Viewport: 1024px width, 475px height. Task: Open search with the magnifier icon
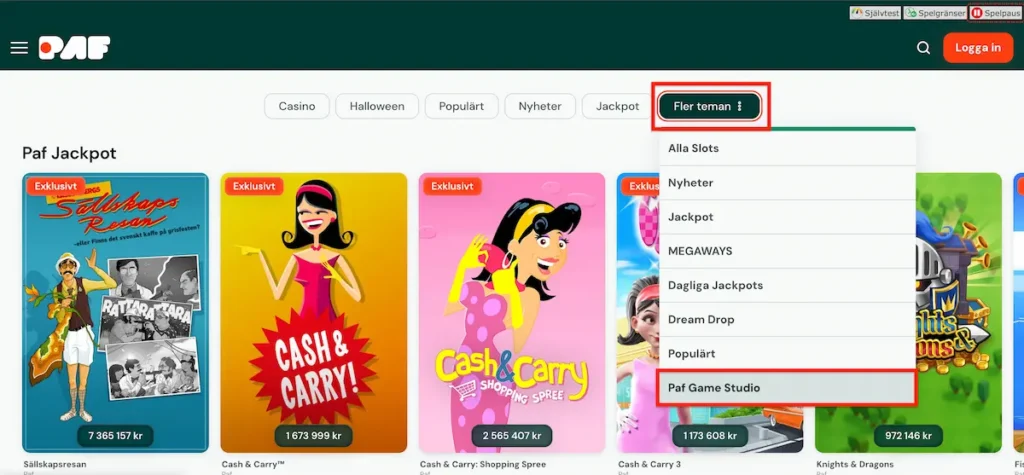point(923,48)
